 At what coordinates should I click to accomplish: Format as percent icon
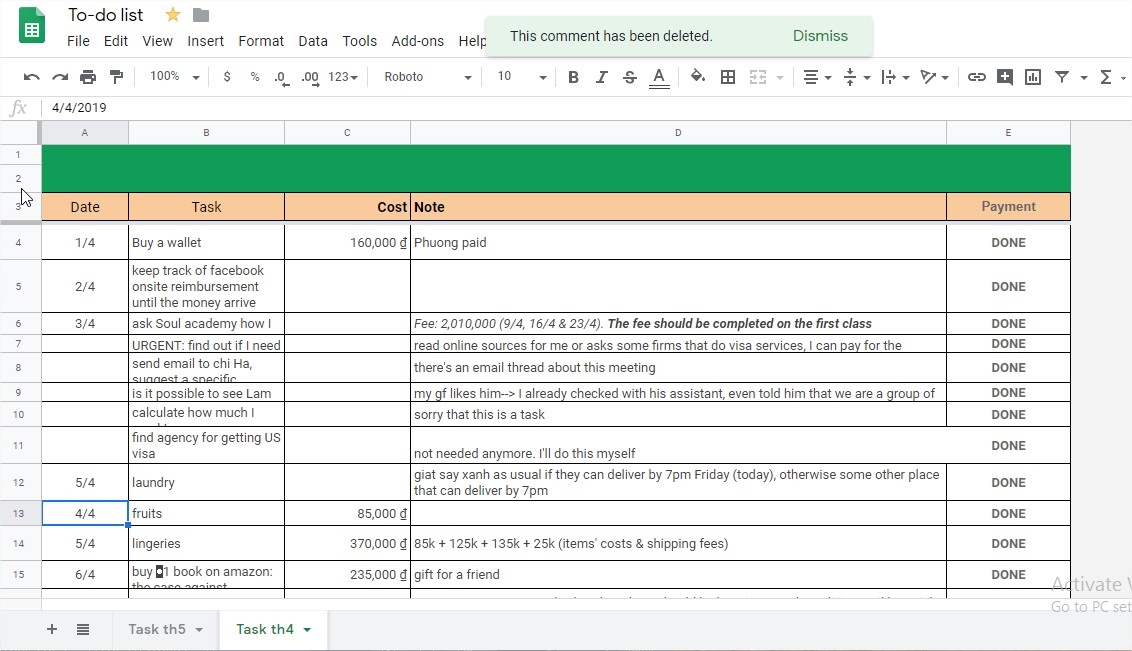click(x=255, y=77)
